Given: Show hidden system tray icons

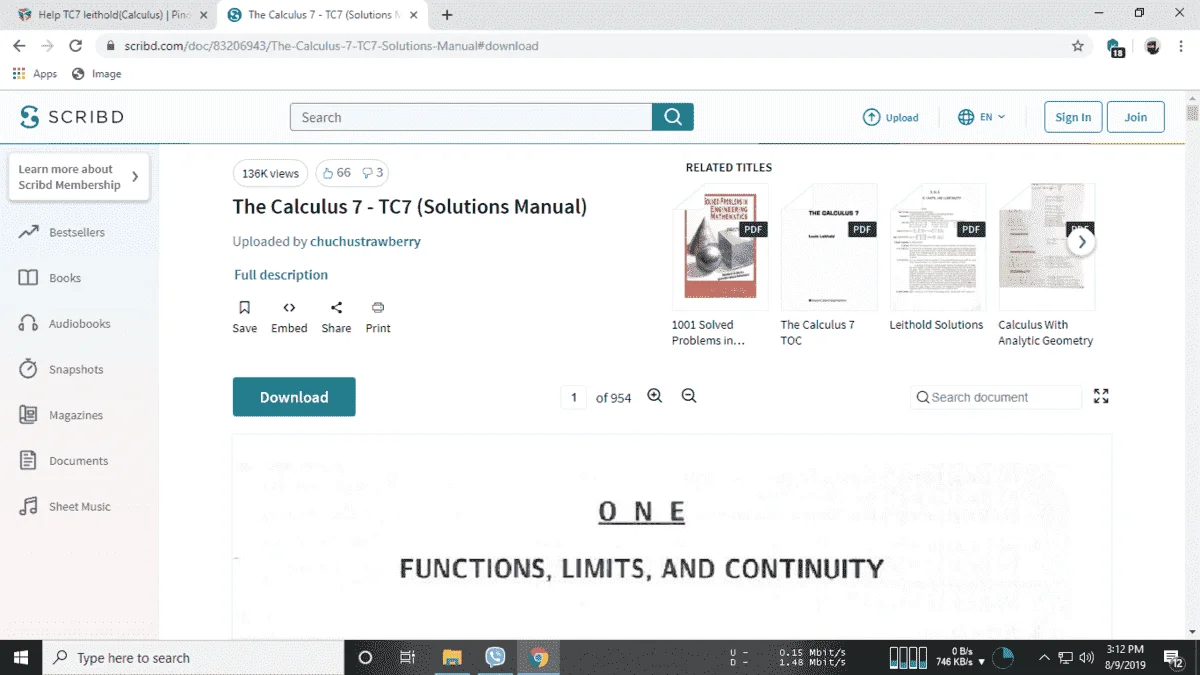Looking at the screenshot, I should point(1044,658).
